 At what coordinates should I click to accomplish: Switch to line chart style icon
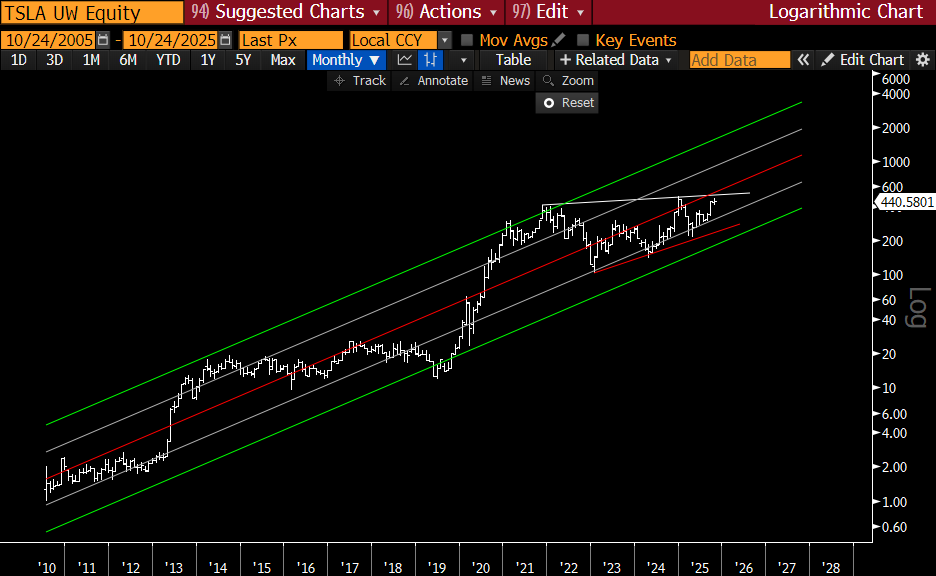405,60
